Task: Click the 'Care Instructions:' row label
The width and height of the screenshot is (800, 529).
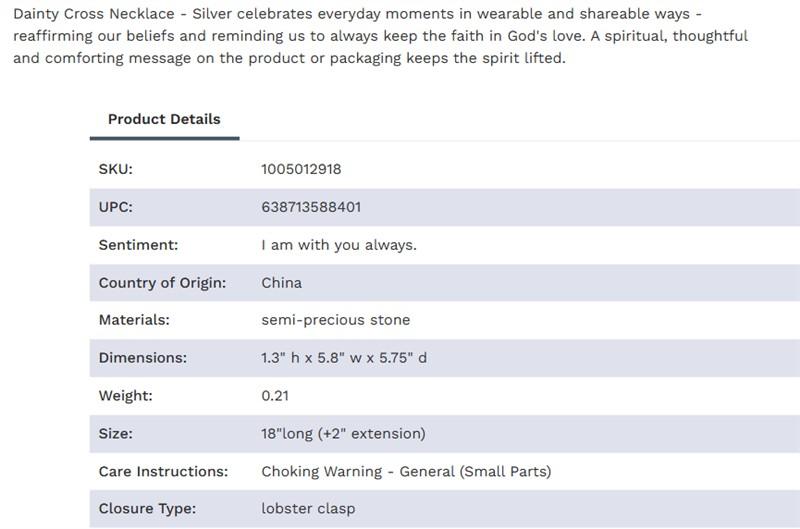Action: pyautogui.click(x=163, y=471)
